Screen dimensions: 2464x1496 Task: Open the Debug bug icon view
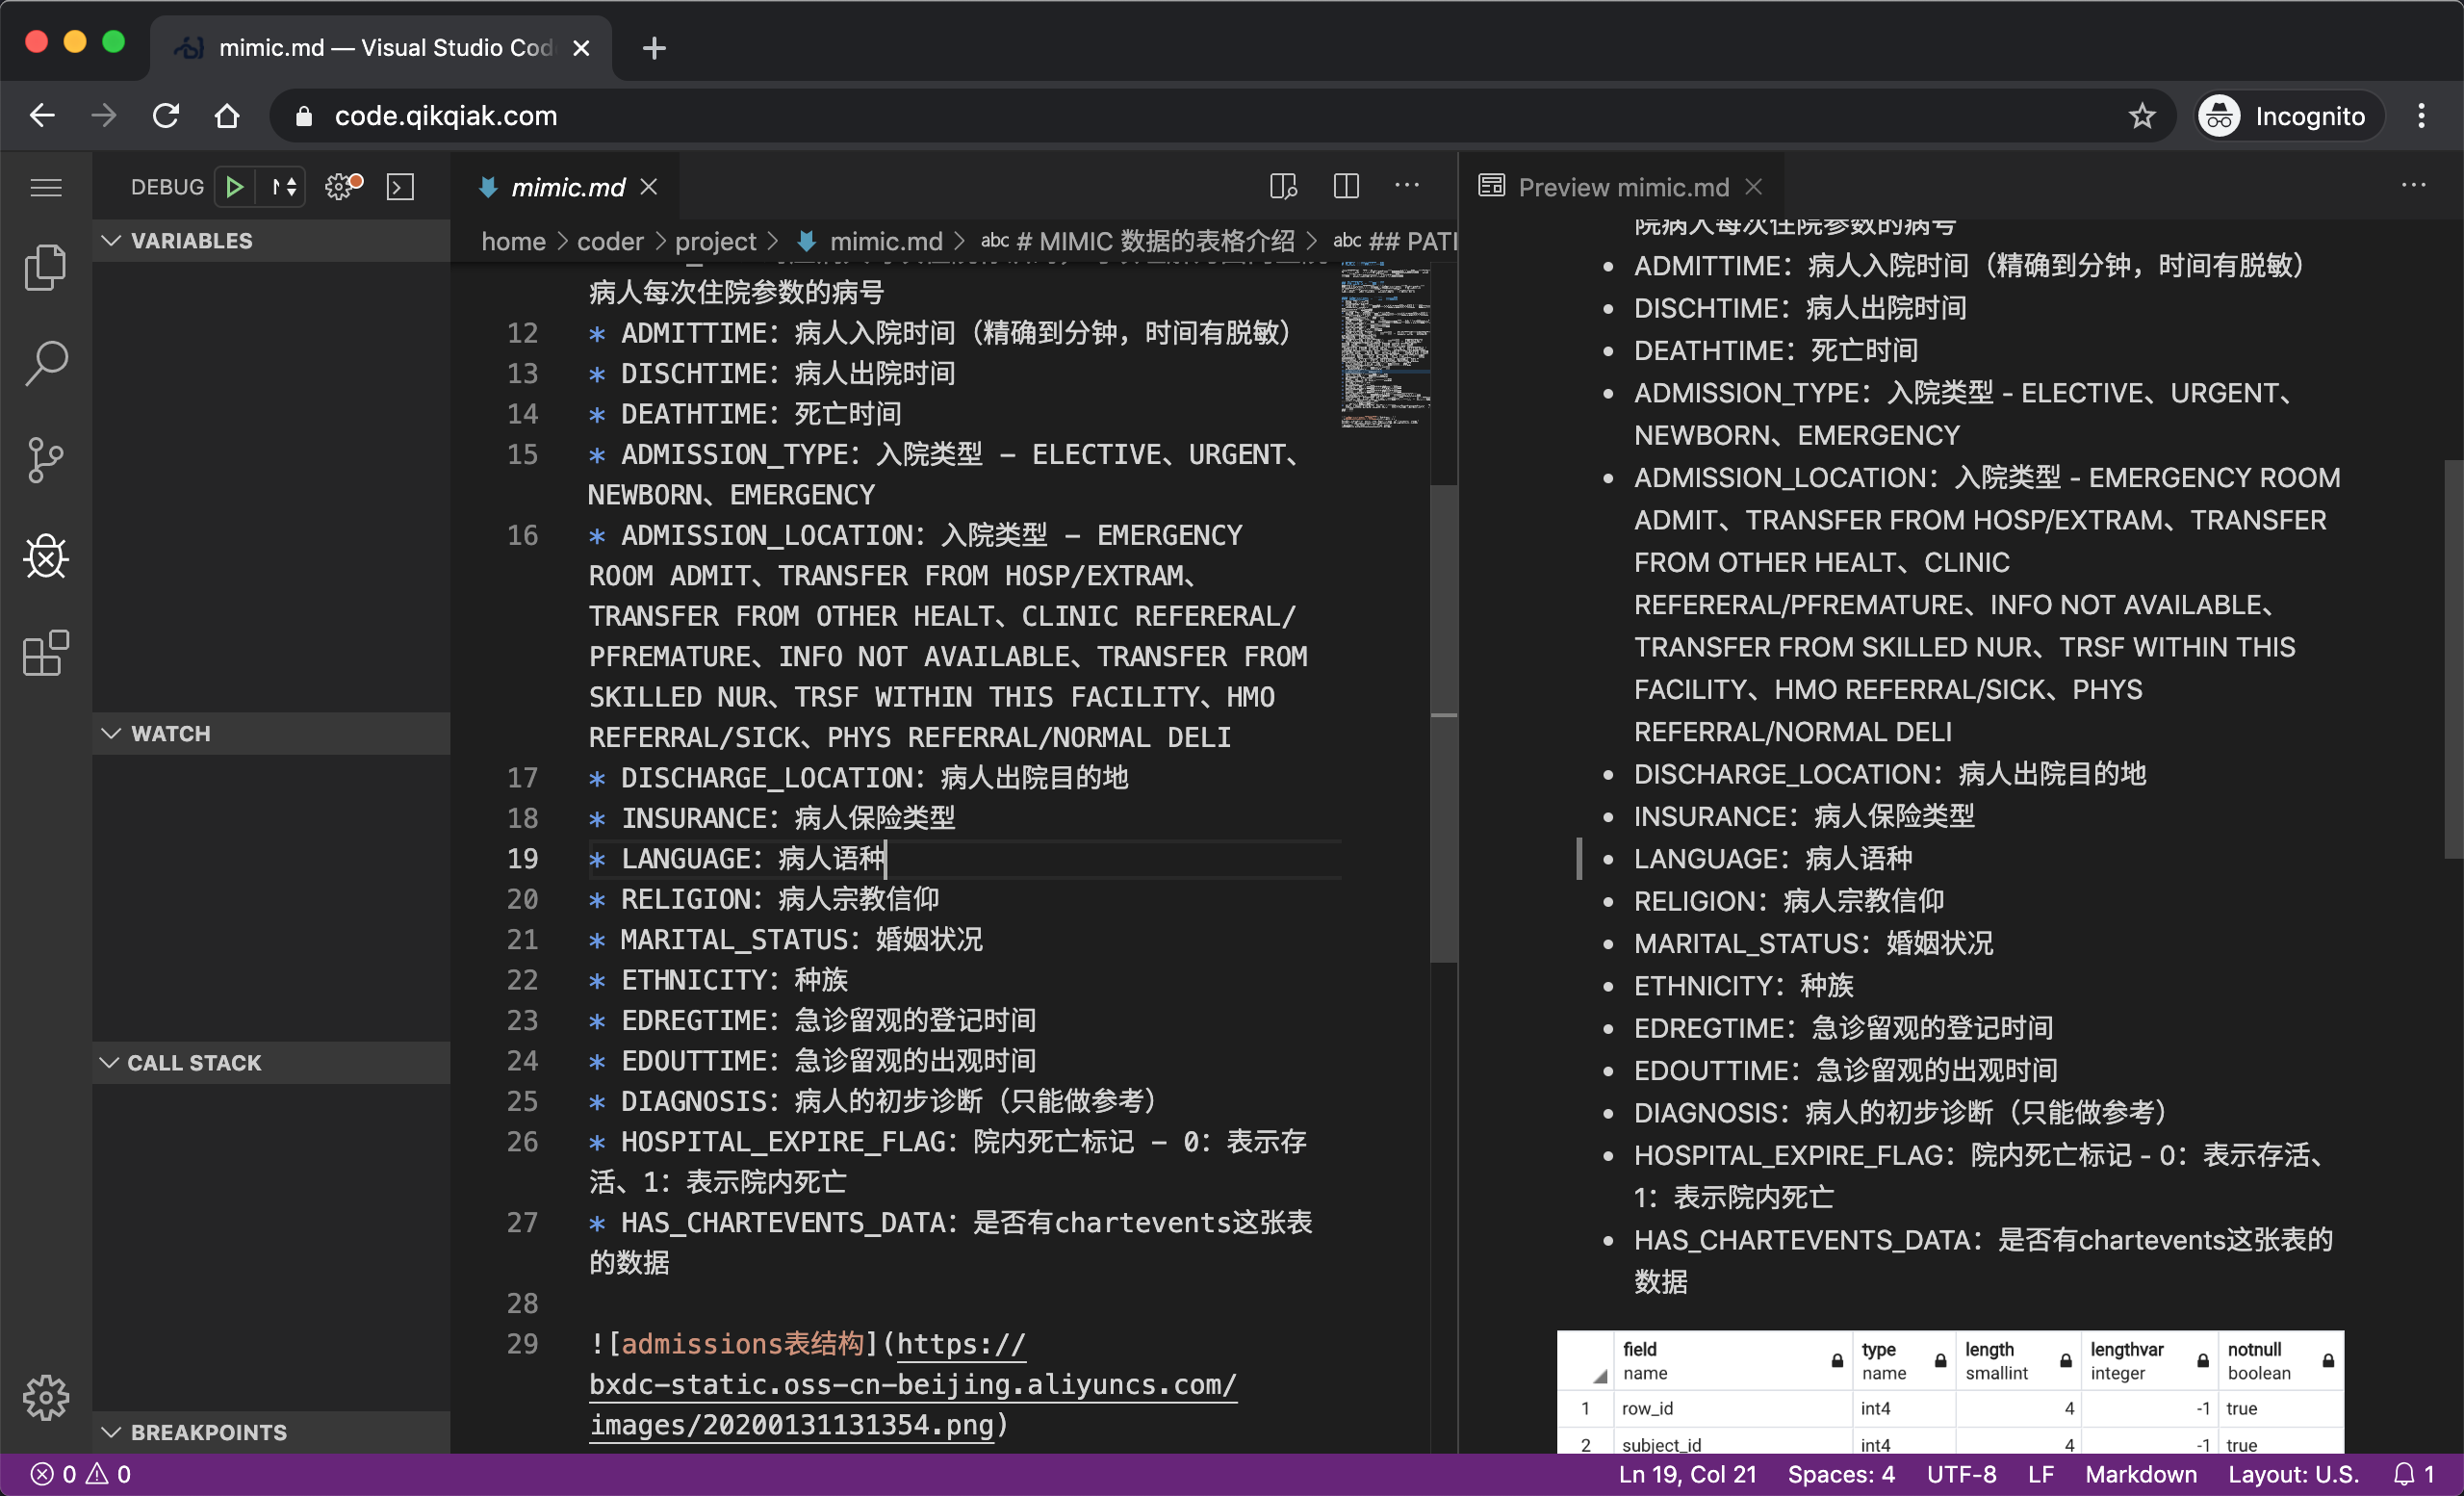[46, 556]
